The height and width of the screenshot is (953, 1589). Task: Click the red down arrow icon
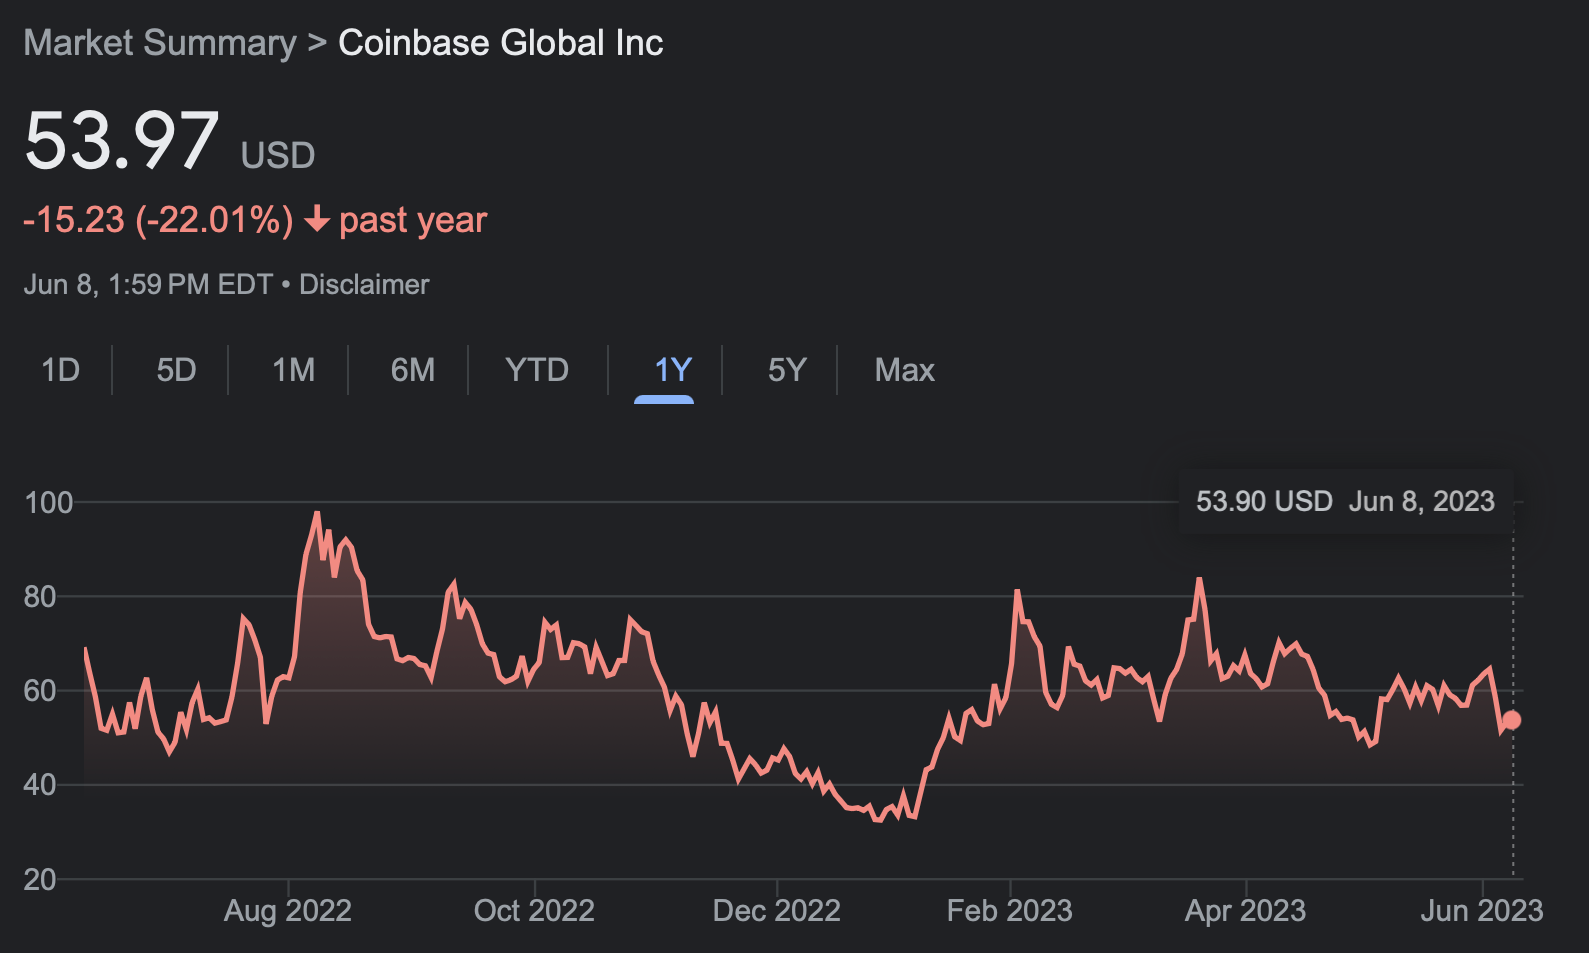[x=317, y=219]
